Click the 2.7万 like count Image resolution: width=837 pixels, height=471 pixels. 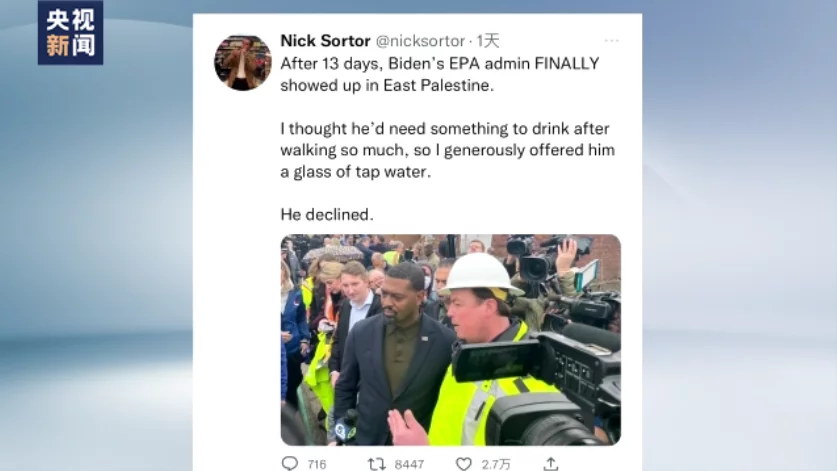497,464
